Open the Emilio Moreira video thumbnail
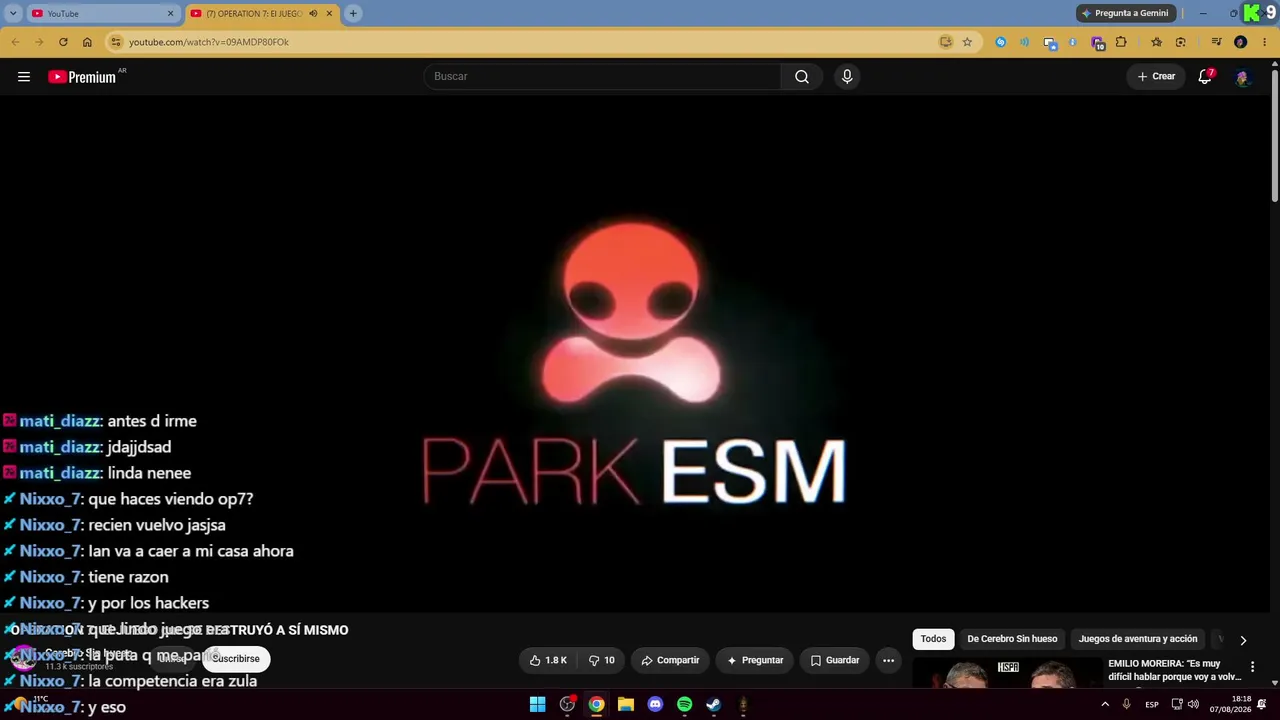Viewport: 1280px width, 720px height. (x=1007, y=673)
